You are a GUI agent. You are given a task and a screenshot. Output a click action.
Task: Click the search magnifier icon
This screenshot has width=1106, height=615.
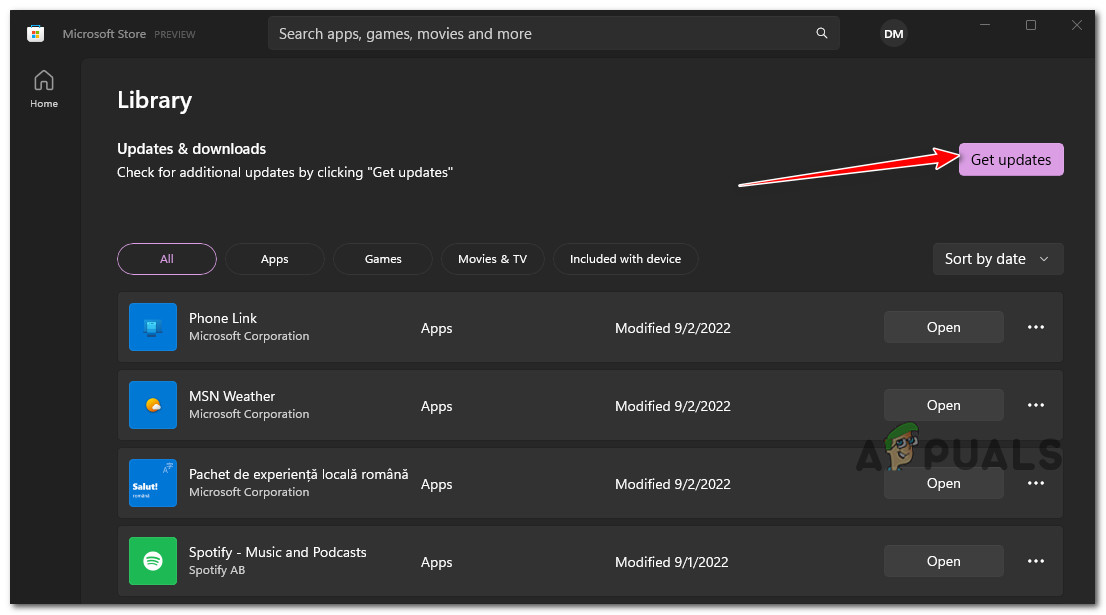tap(822, 34)
